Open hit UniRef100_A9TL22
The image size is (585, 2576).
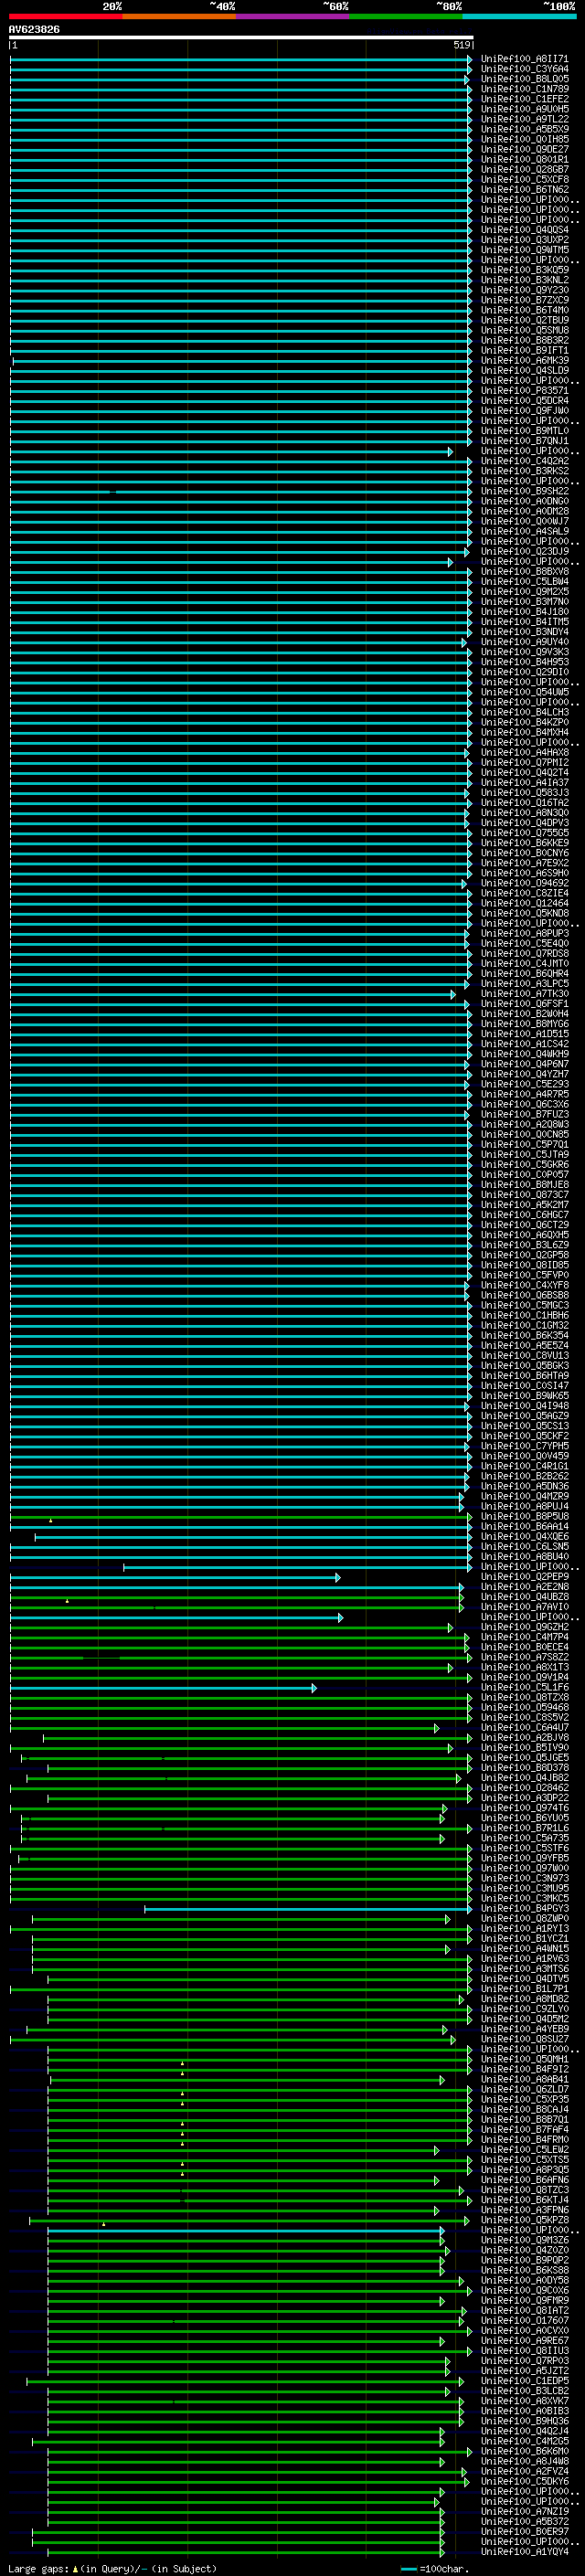(x=525, y=119)
